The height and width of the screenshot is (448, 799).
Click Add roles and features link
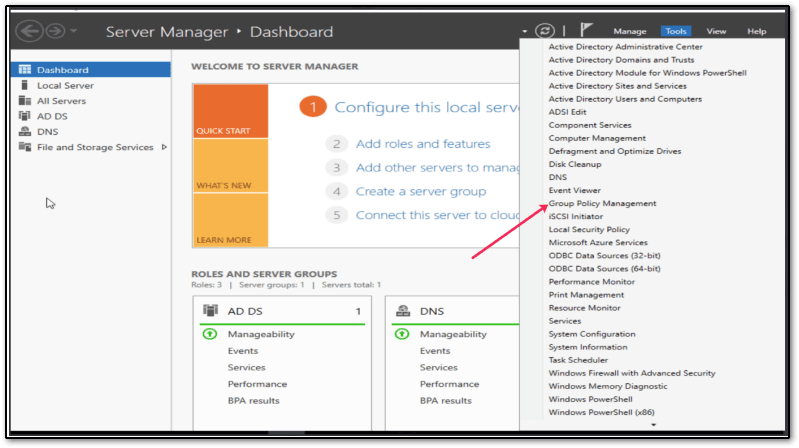pos(423,144)
